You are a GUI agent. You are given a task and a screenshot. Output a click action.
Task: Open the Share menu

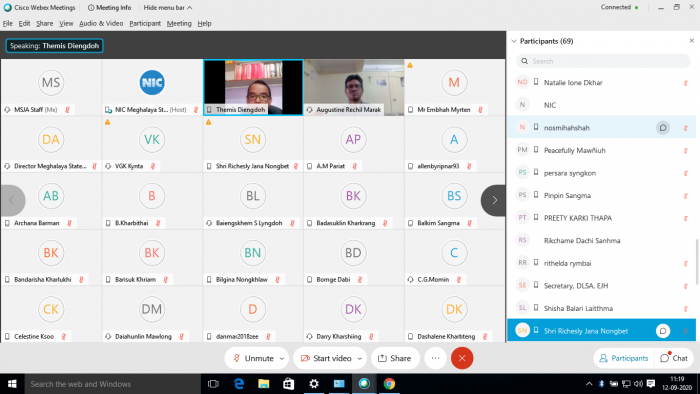(44, 23)
